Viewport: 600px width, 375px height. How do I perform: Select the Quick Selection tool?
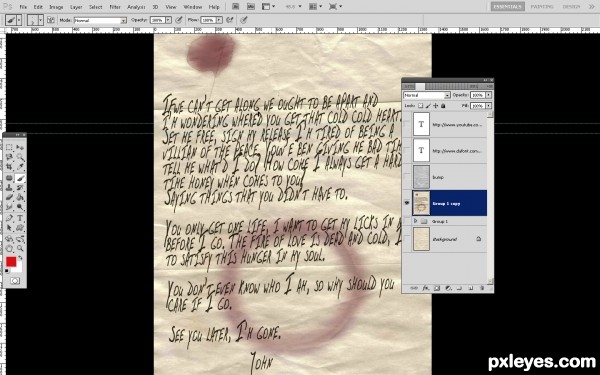[x=20, y=157]
